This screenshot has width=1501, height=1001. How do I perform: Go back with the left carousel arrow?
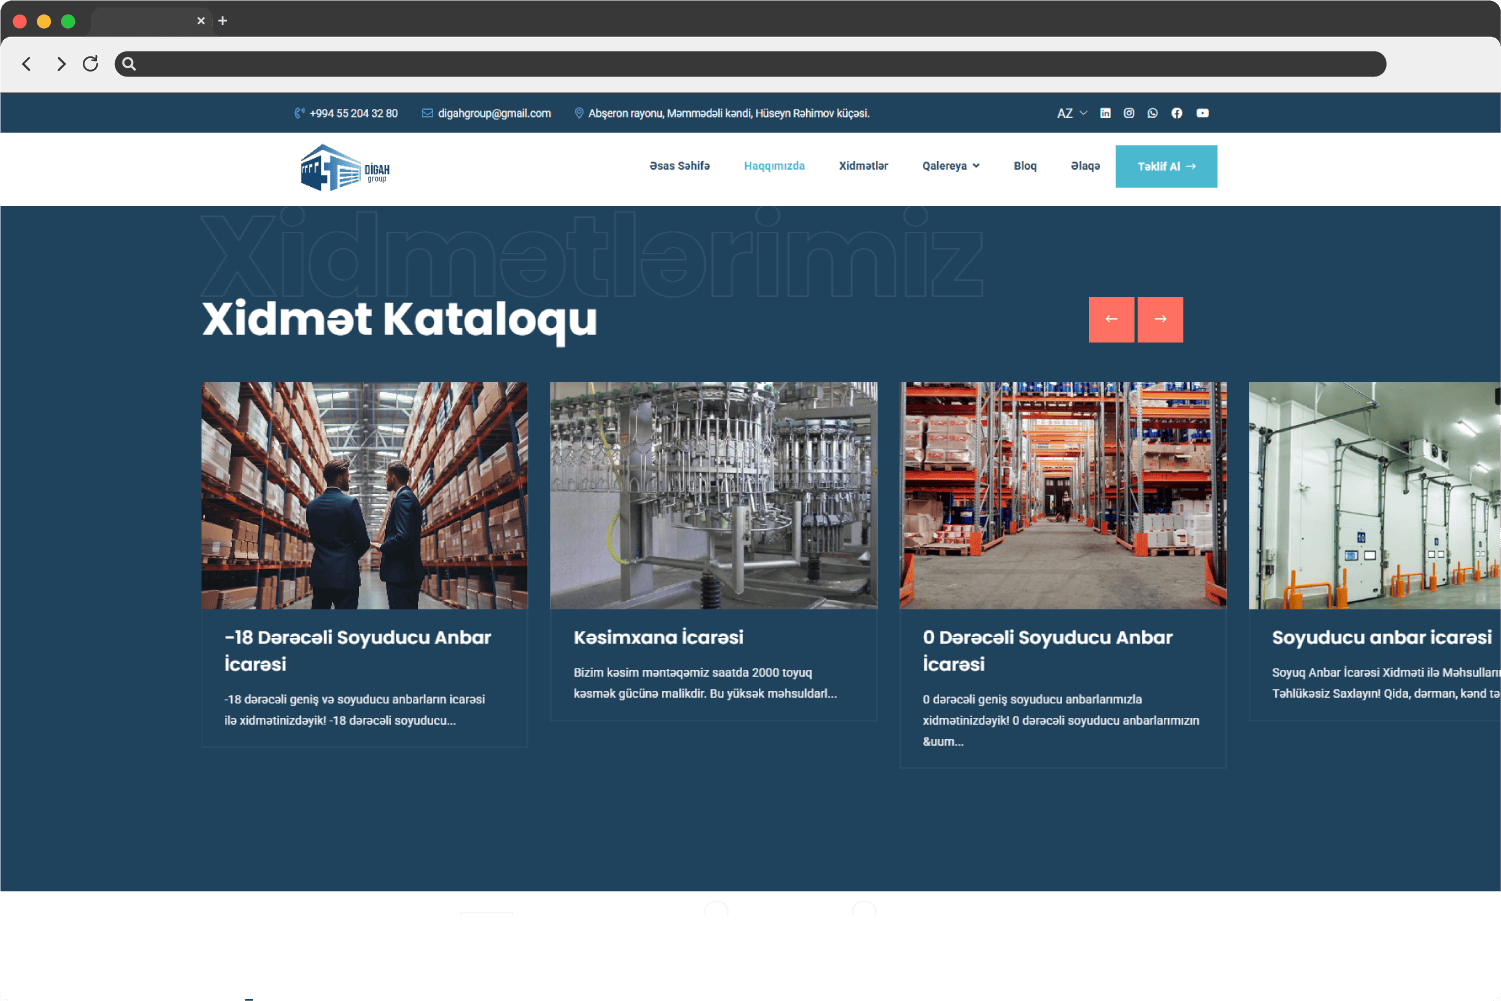pyautogui.click(x=1111, y=319)
